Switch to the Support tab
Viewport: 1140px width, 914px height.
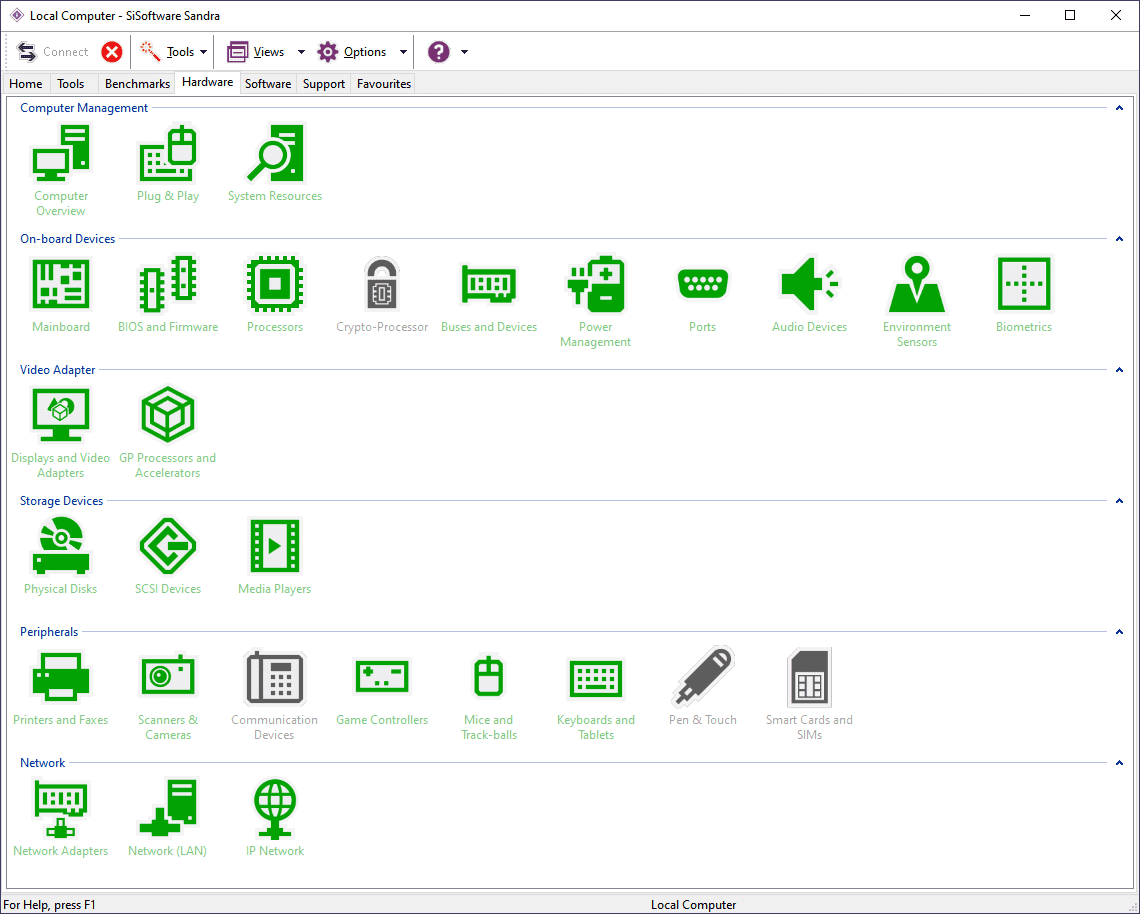tap(324, 84)
